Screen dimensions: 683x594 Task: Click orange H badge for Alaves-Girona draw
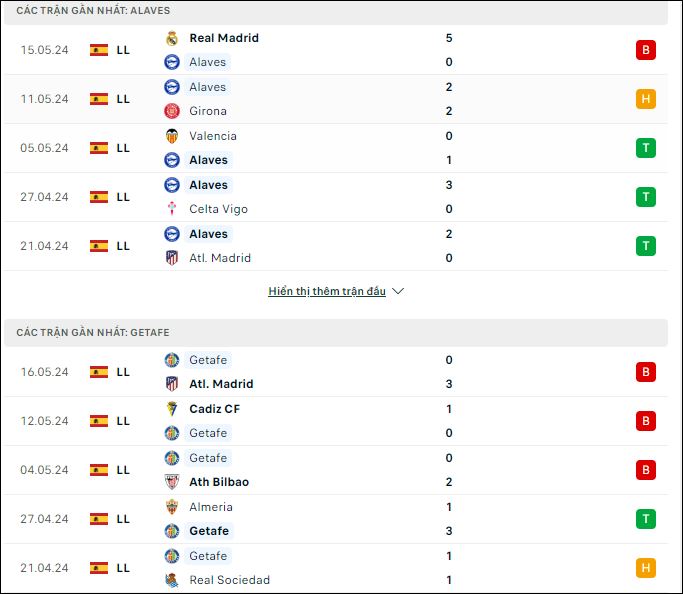click(646, 99)
